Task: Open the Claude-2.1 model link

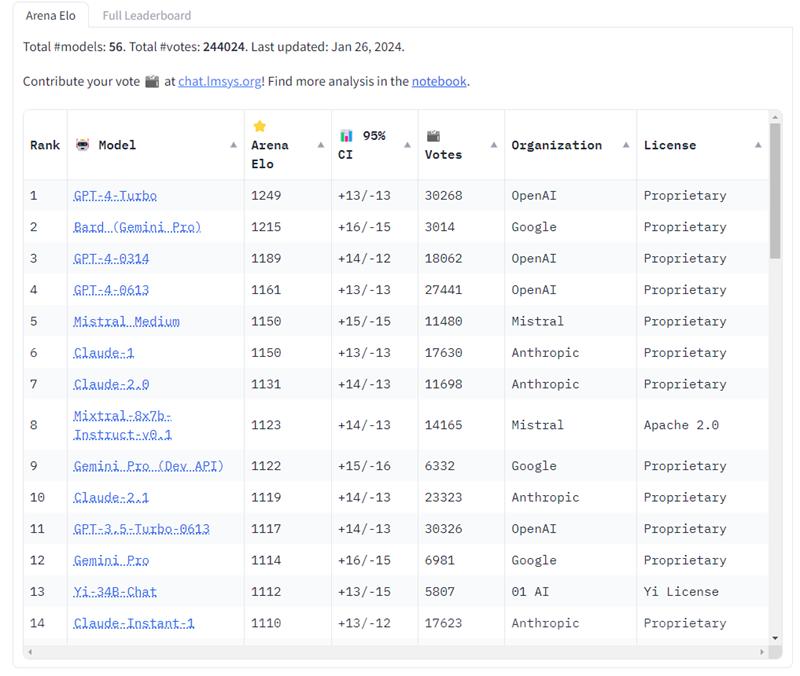Action: [111, 497]
